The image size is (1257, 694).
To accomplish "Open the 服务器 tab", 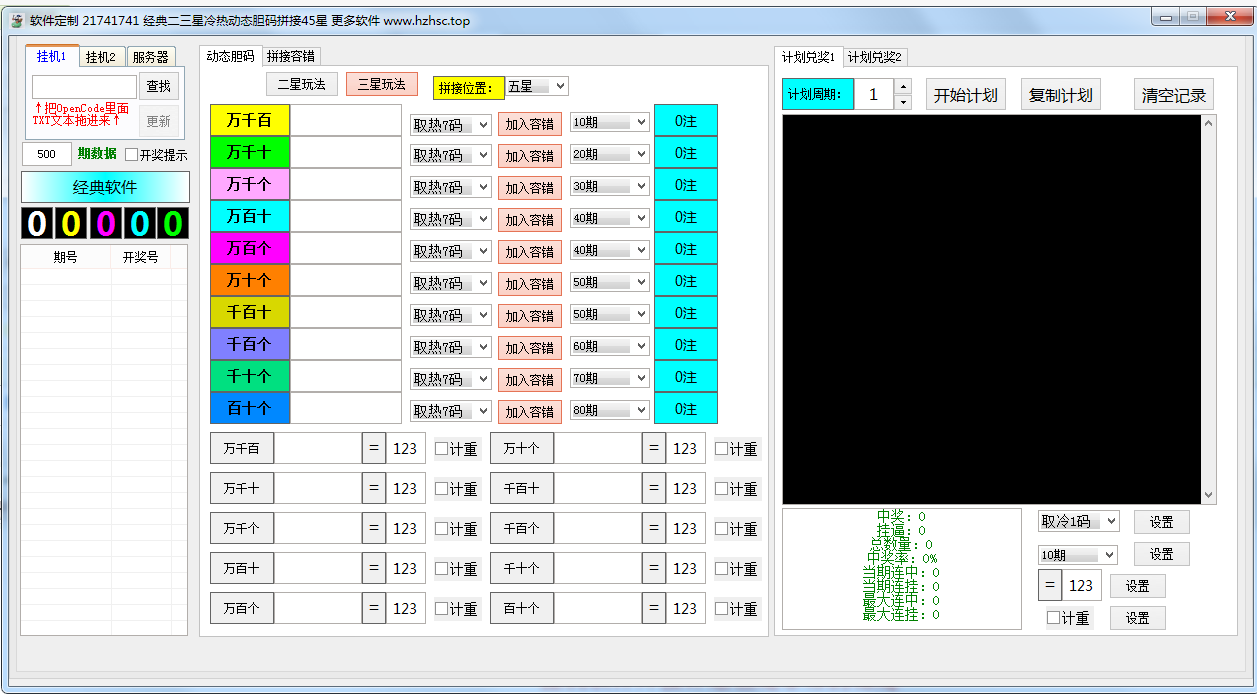I will (x=150, y=57).
